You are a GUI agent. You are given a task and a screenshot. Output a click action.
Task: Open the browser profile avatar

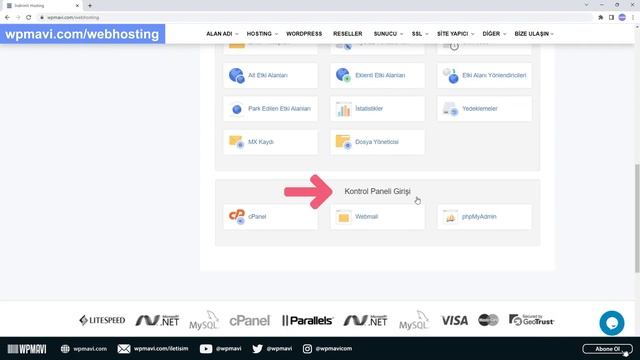point(622,18)
